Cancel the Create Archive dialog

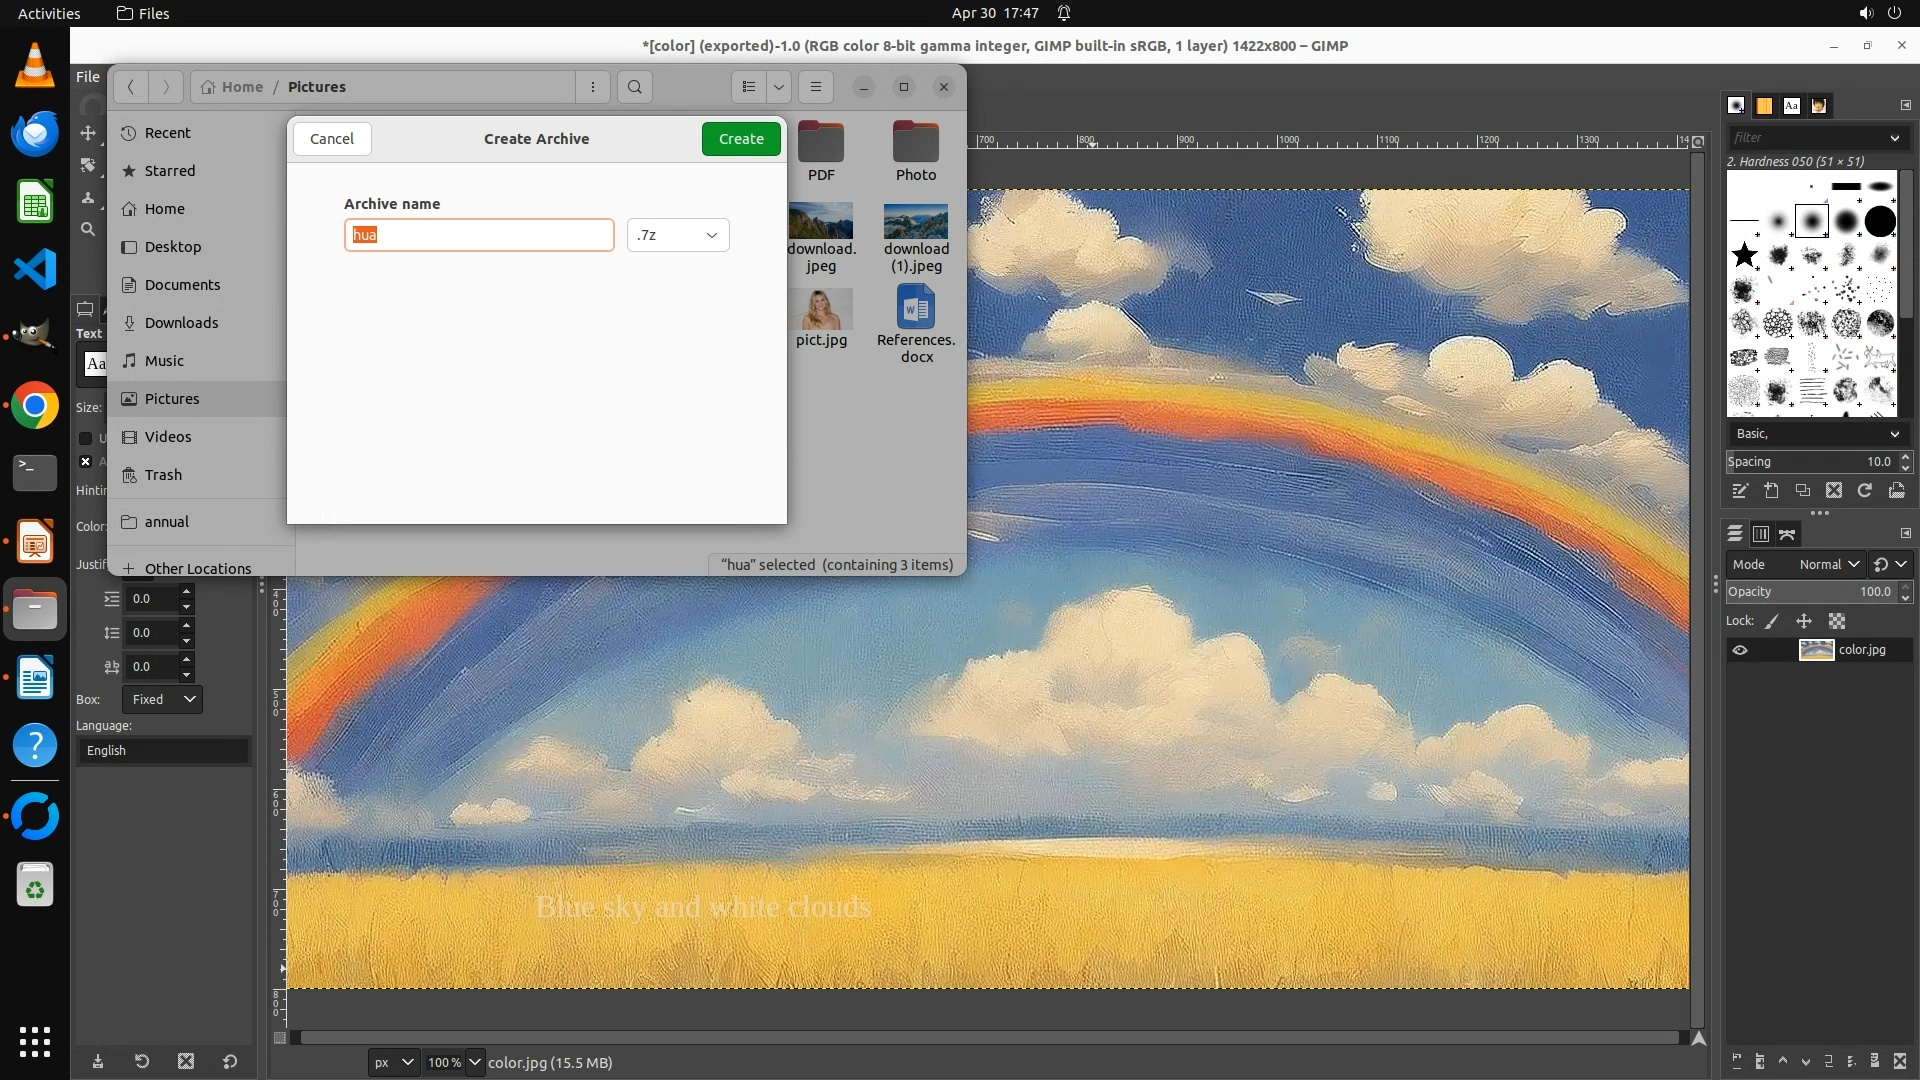click(331, 139)
